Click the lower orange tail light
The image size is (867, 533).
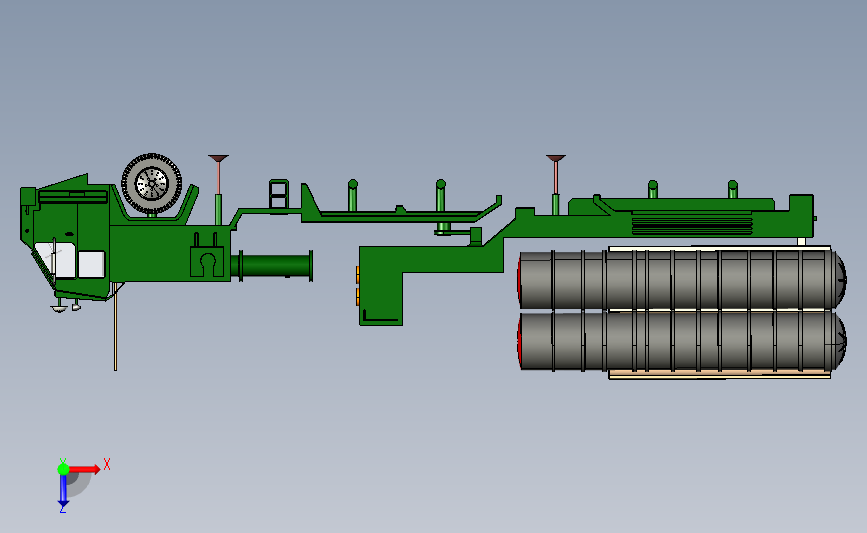tap(358, 296)
